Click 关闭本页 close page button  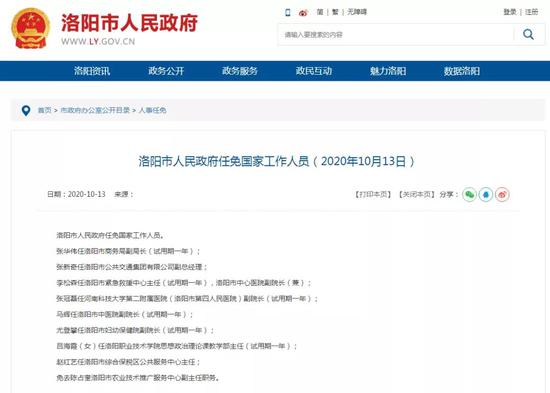click(416, 194)
